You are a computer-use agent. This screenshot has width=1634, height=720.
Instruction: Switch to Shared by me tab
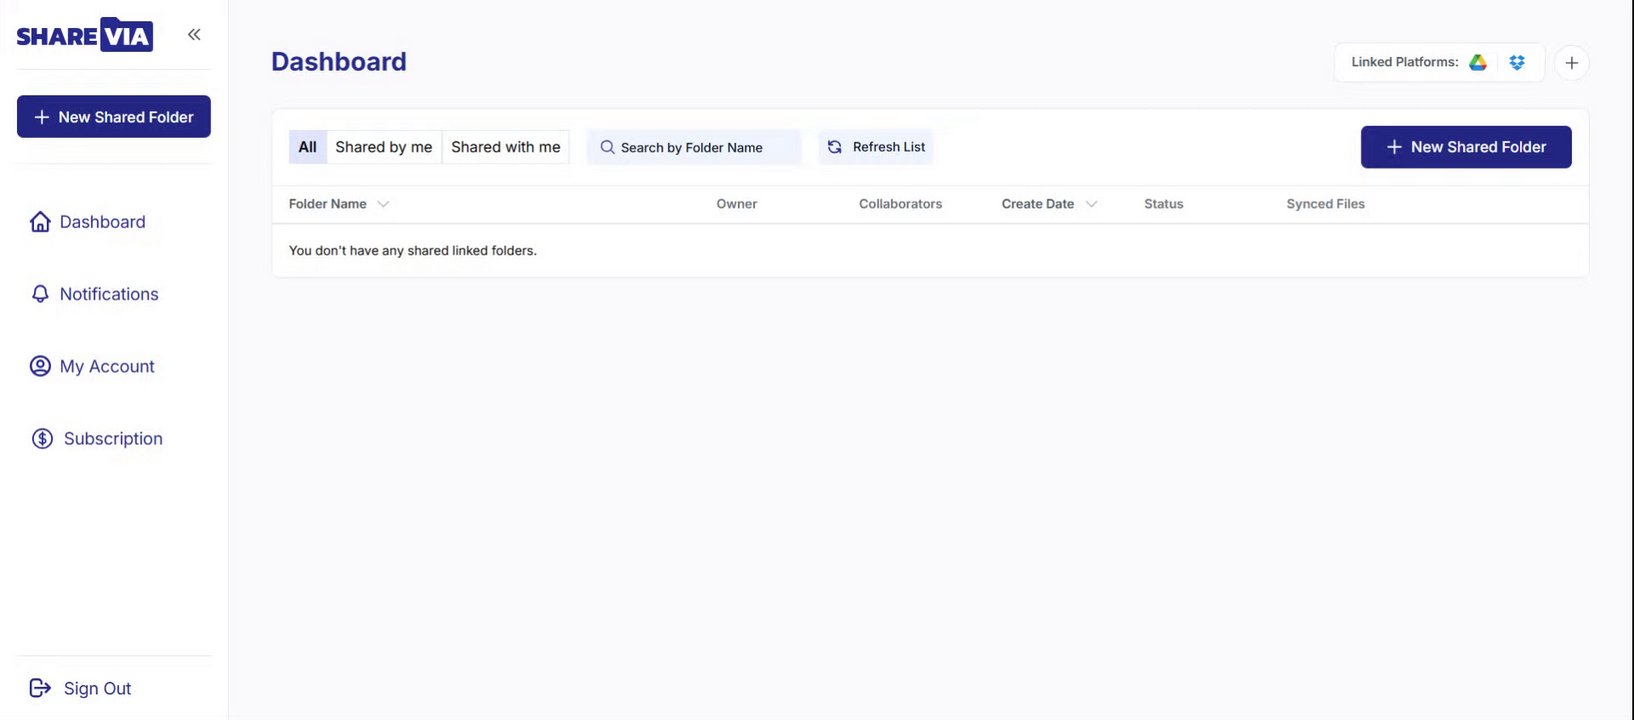[384, 147]
